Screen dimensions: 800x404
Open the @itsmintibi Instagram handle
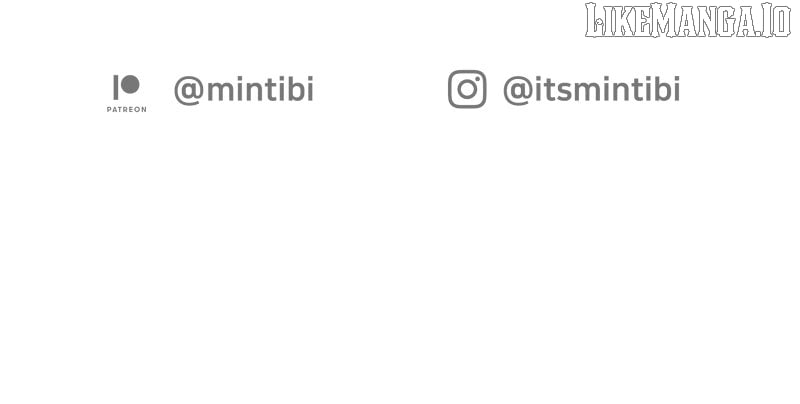point(591,90)
